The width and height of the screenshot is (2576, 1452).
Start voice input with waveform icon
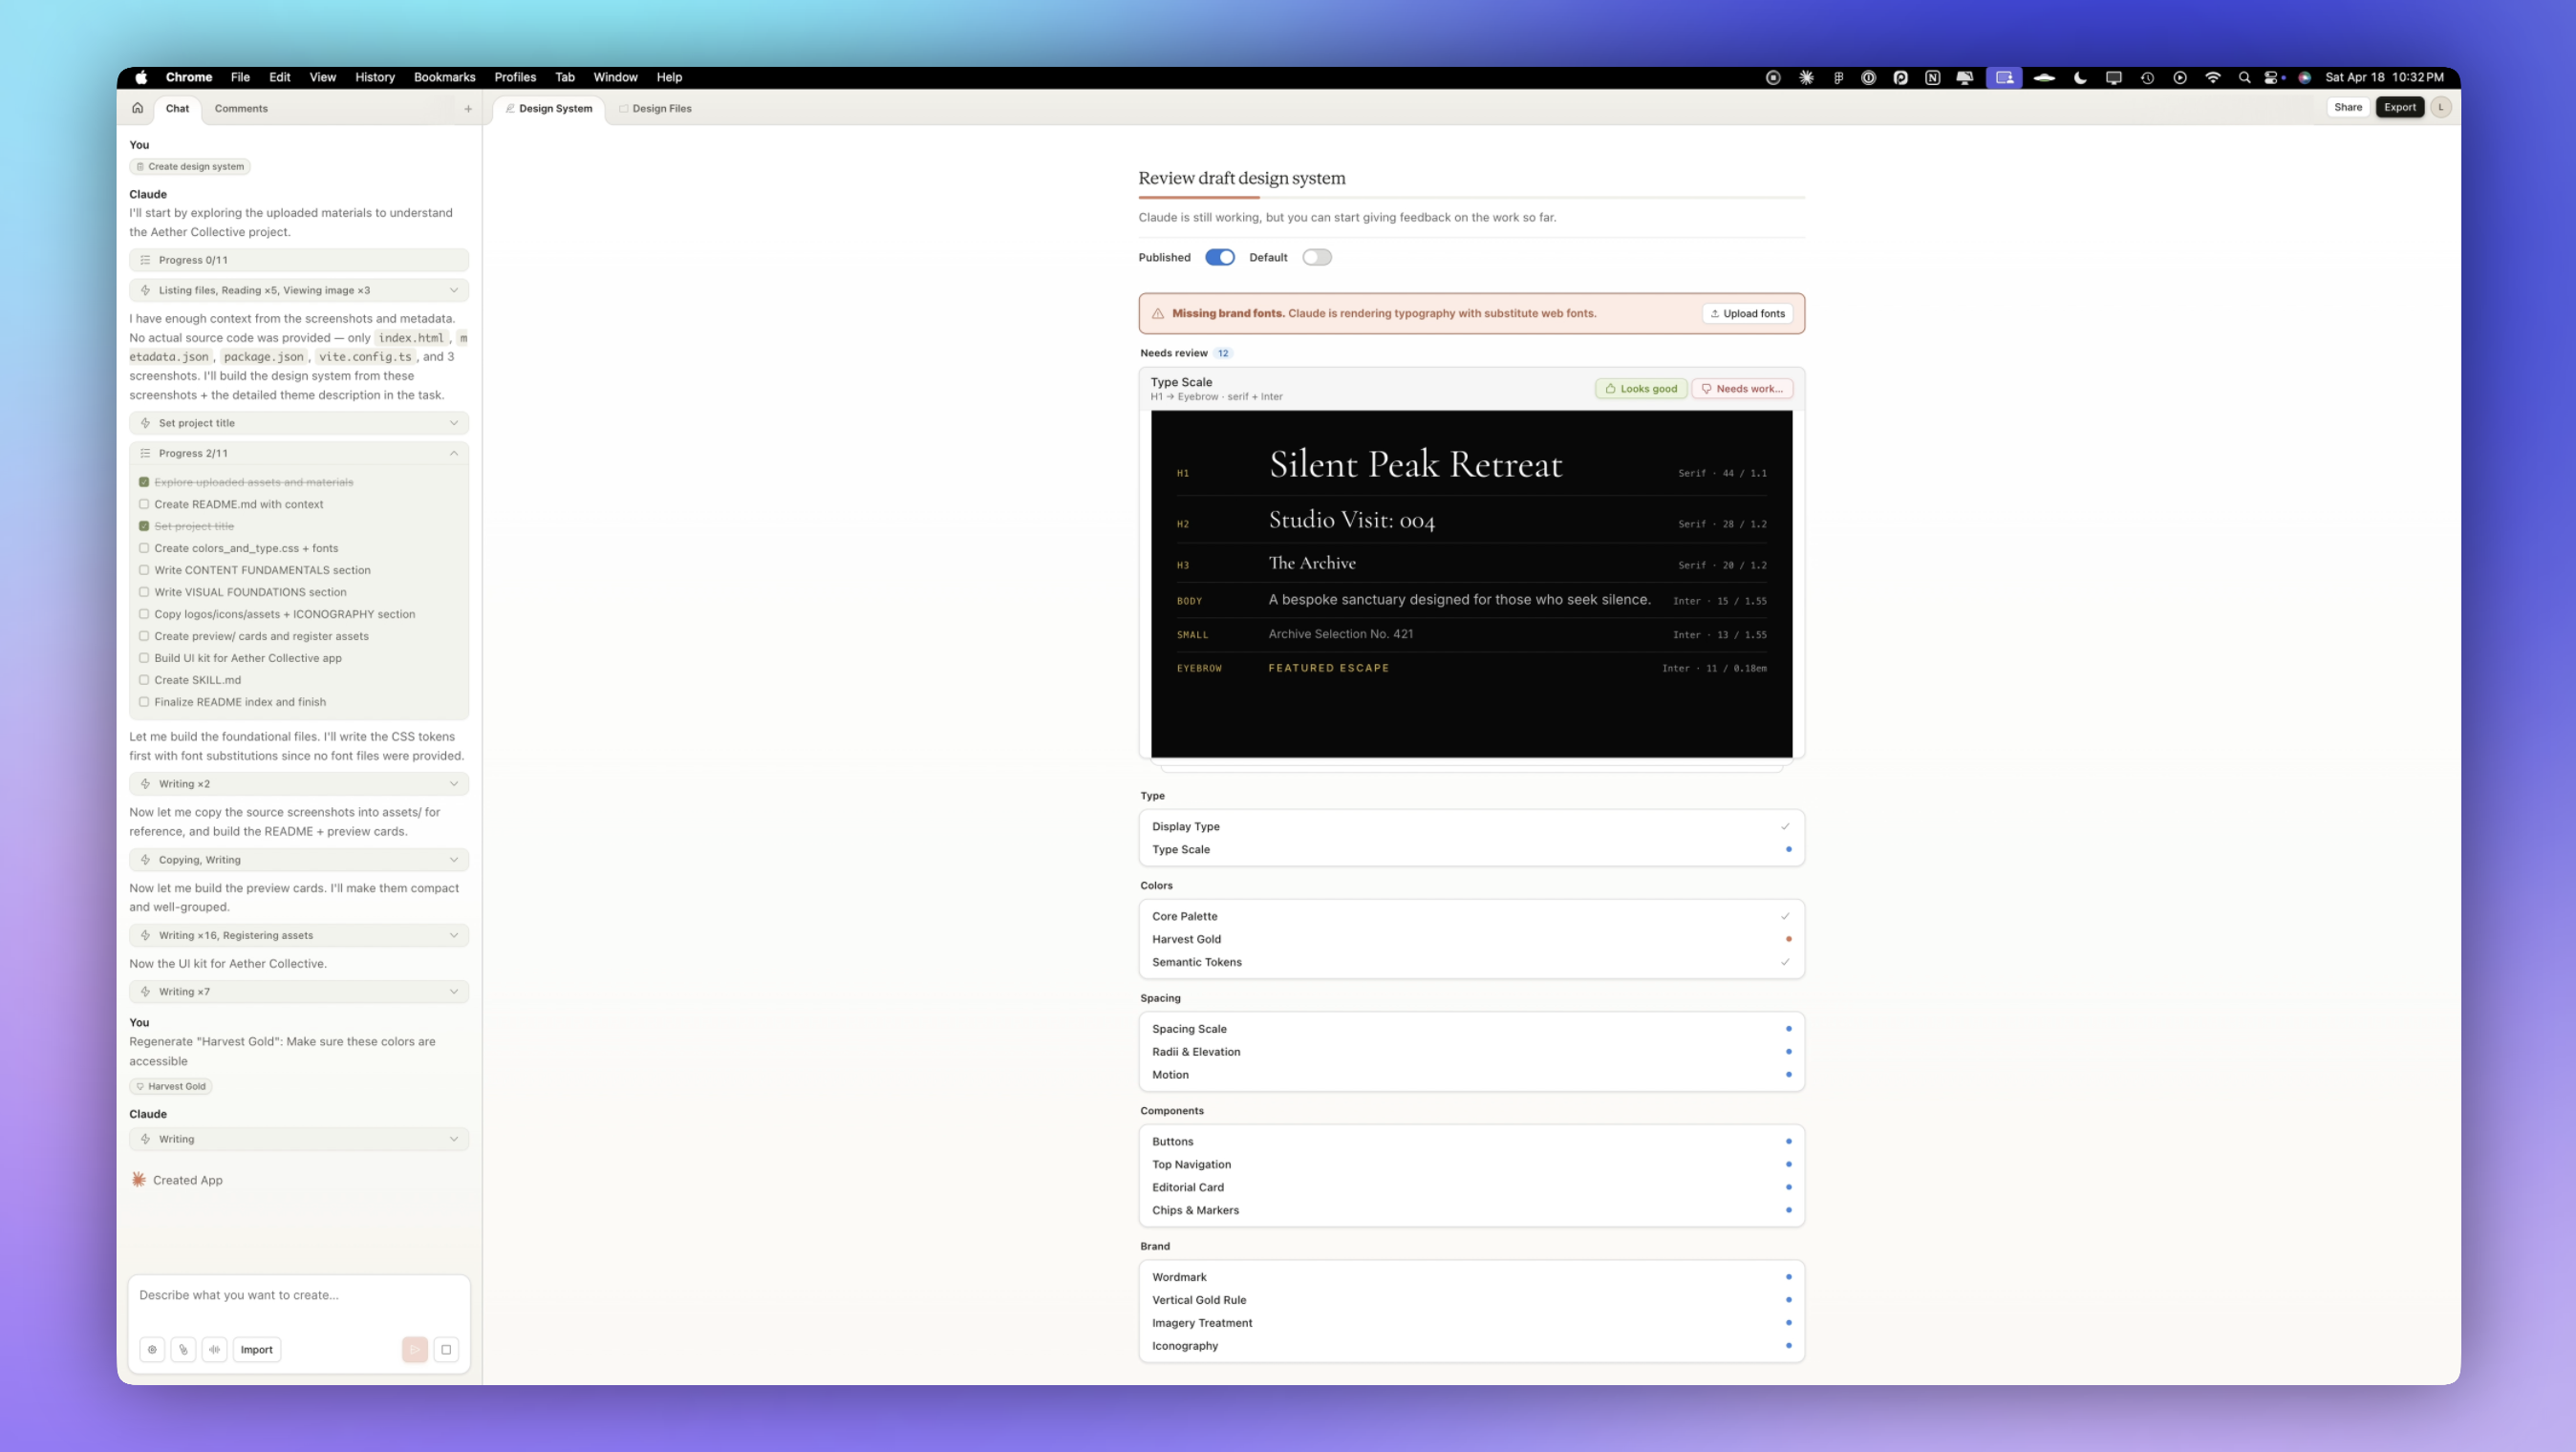tap(214, 1349)
